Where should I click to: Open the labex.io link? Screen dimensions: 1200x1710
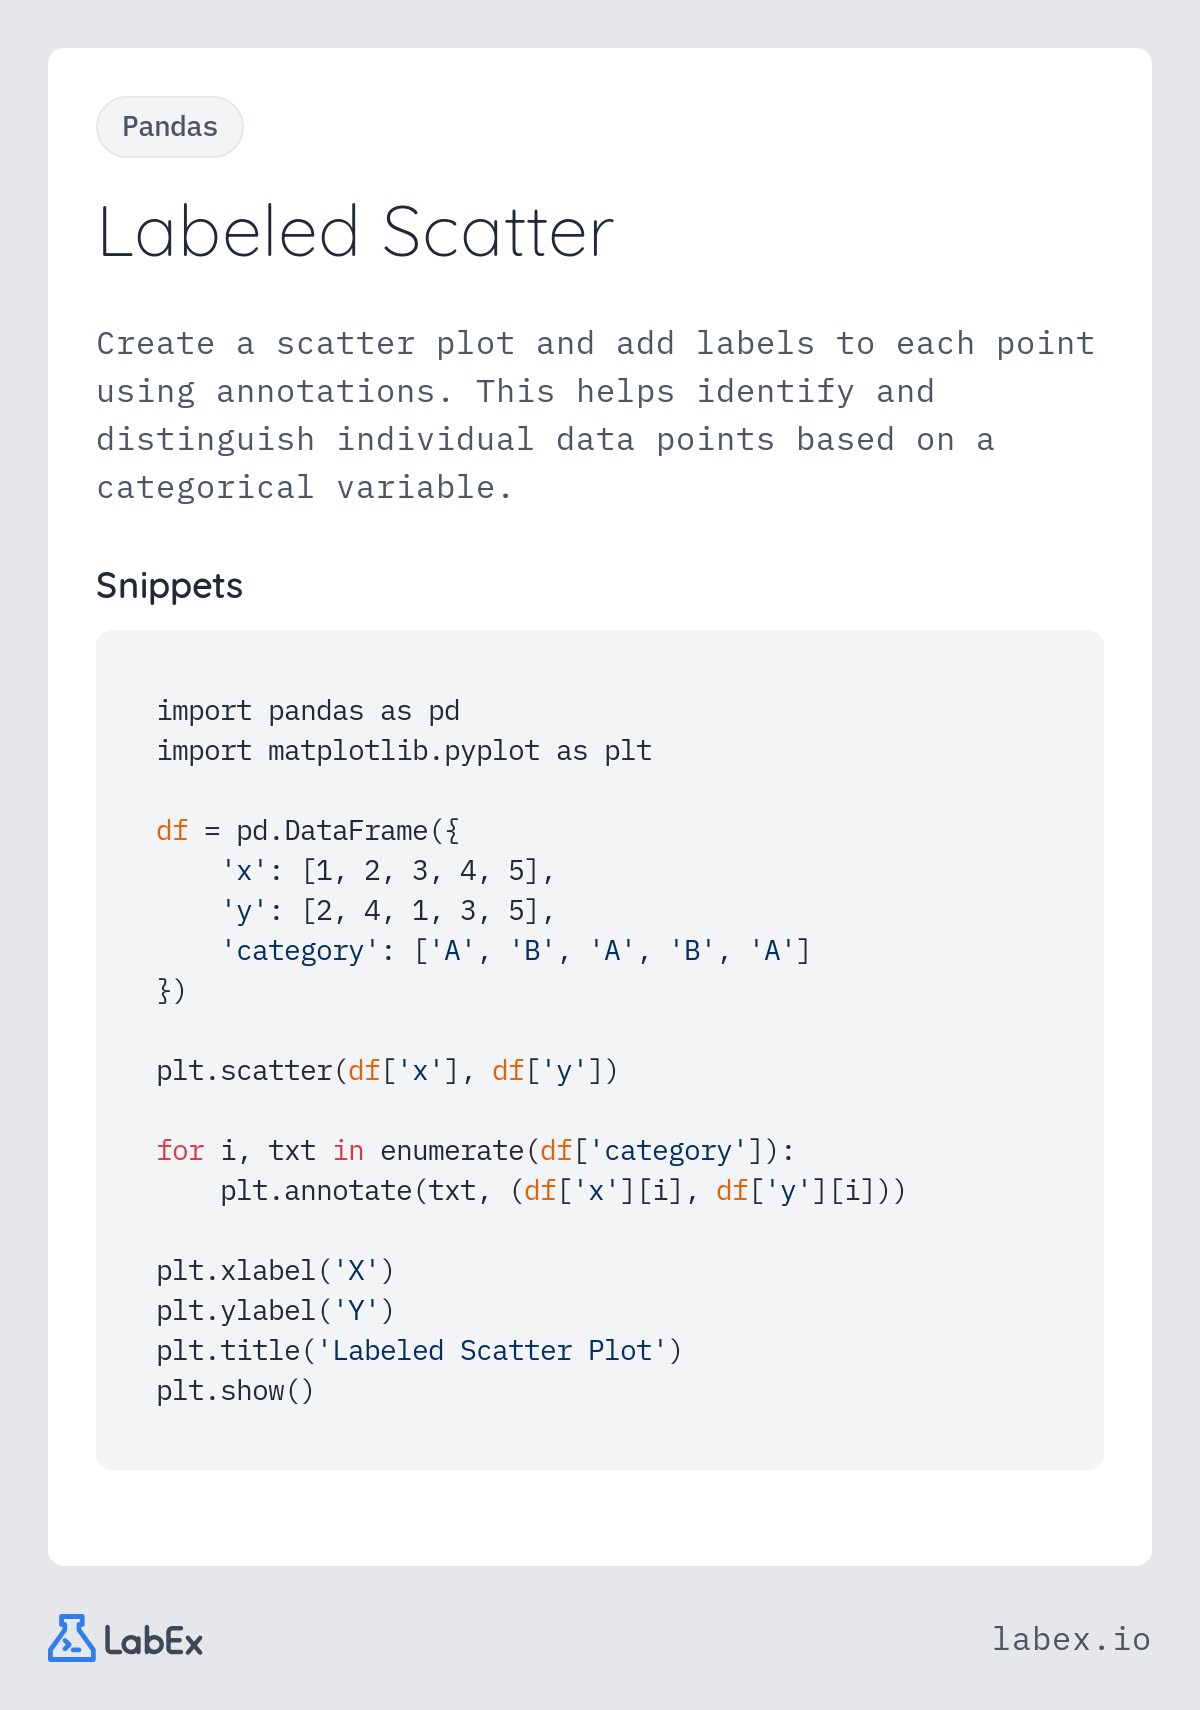pos(1071,1639)
